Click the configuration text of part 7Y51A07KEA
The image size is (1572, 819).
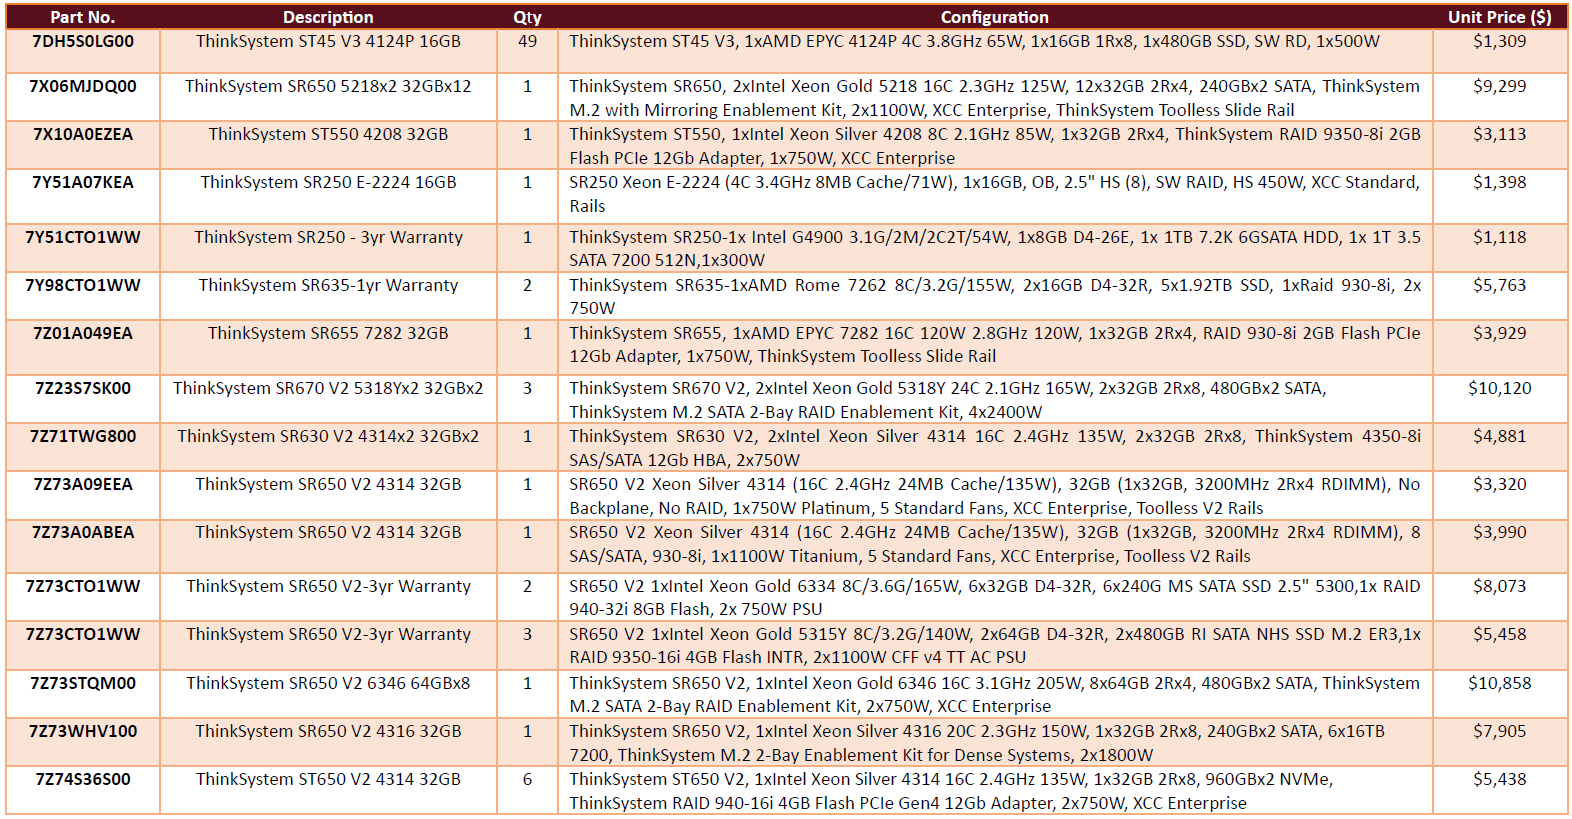click(x=995, y=194)
